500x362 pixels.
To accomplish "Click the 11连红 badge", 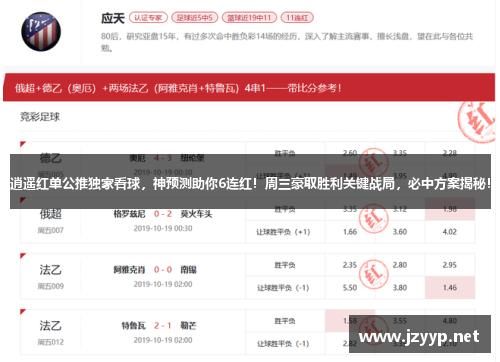I will point(297,18).
